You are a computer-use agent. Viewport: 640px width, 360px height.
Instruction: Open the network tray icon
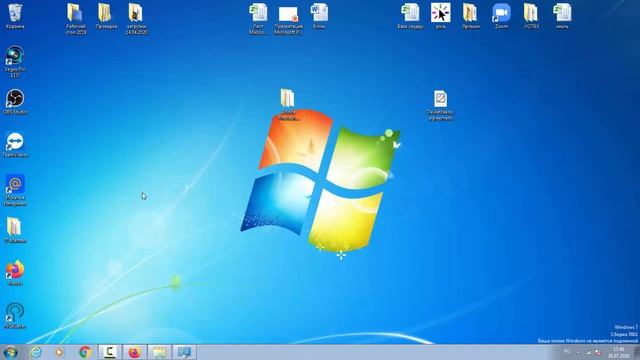588,352
